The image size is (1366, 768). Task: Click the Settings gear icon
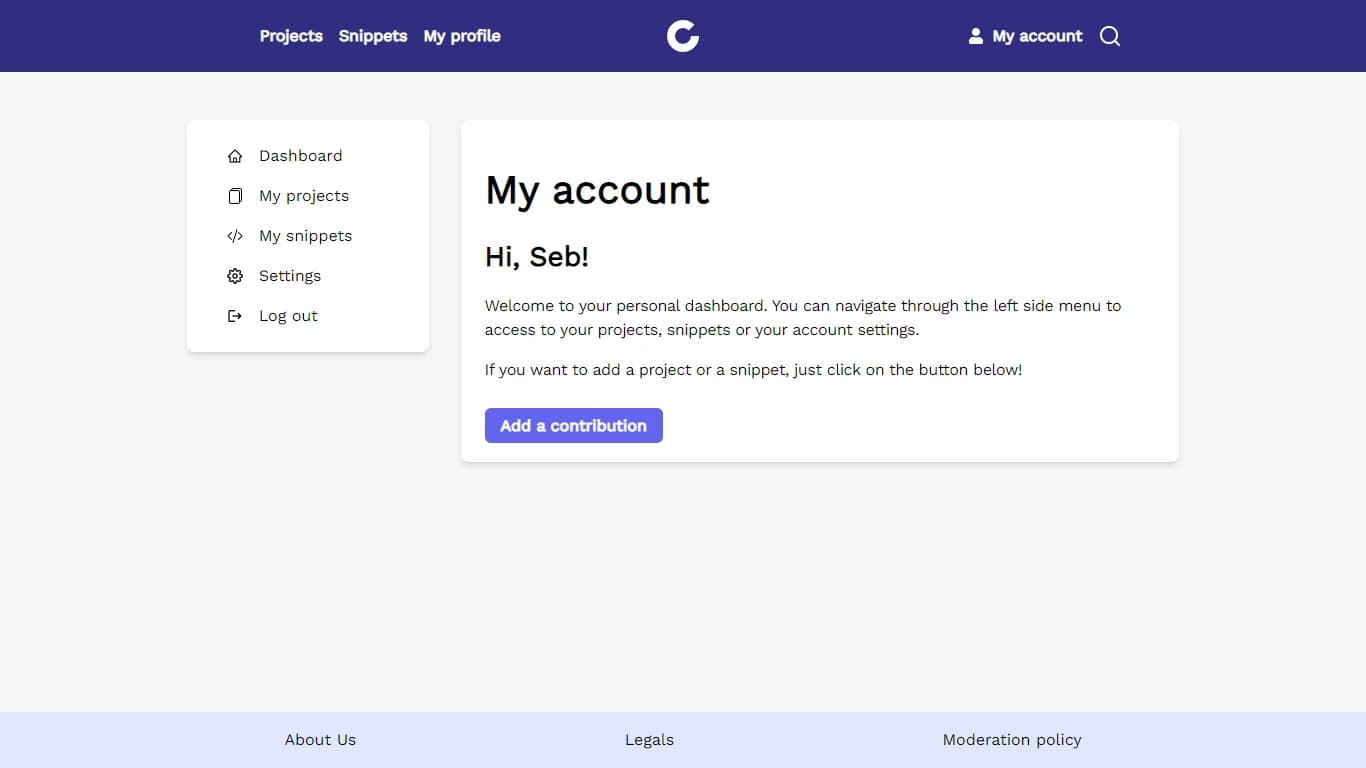235,276
